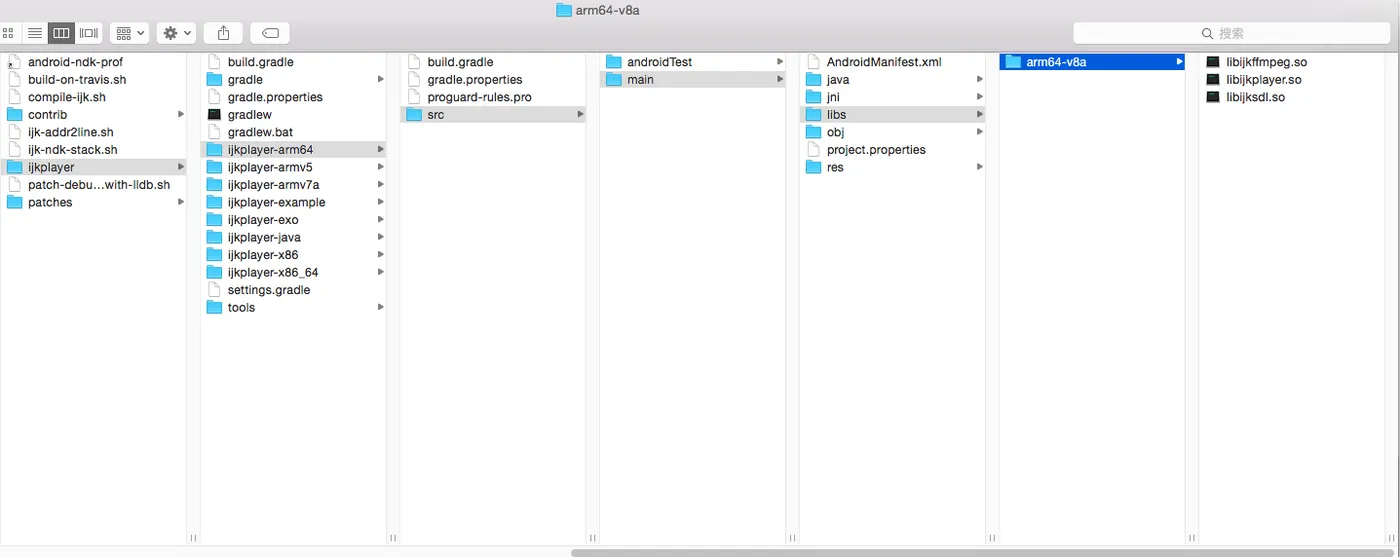Select highlighted arm64-v8a folder
Image resolution: width=1400 pixels, height=557 pixels.
(1092, 62)
